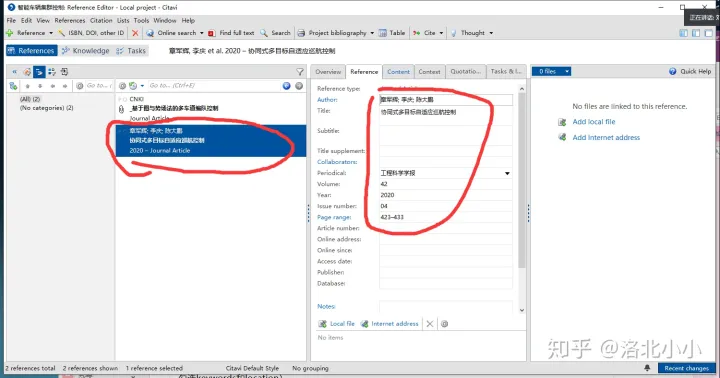Open ISBN, DOI, other ID lookup
This screenshot has width=720, height=378.
point(91,33)
